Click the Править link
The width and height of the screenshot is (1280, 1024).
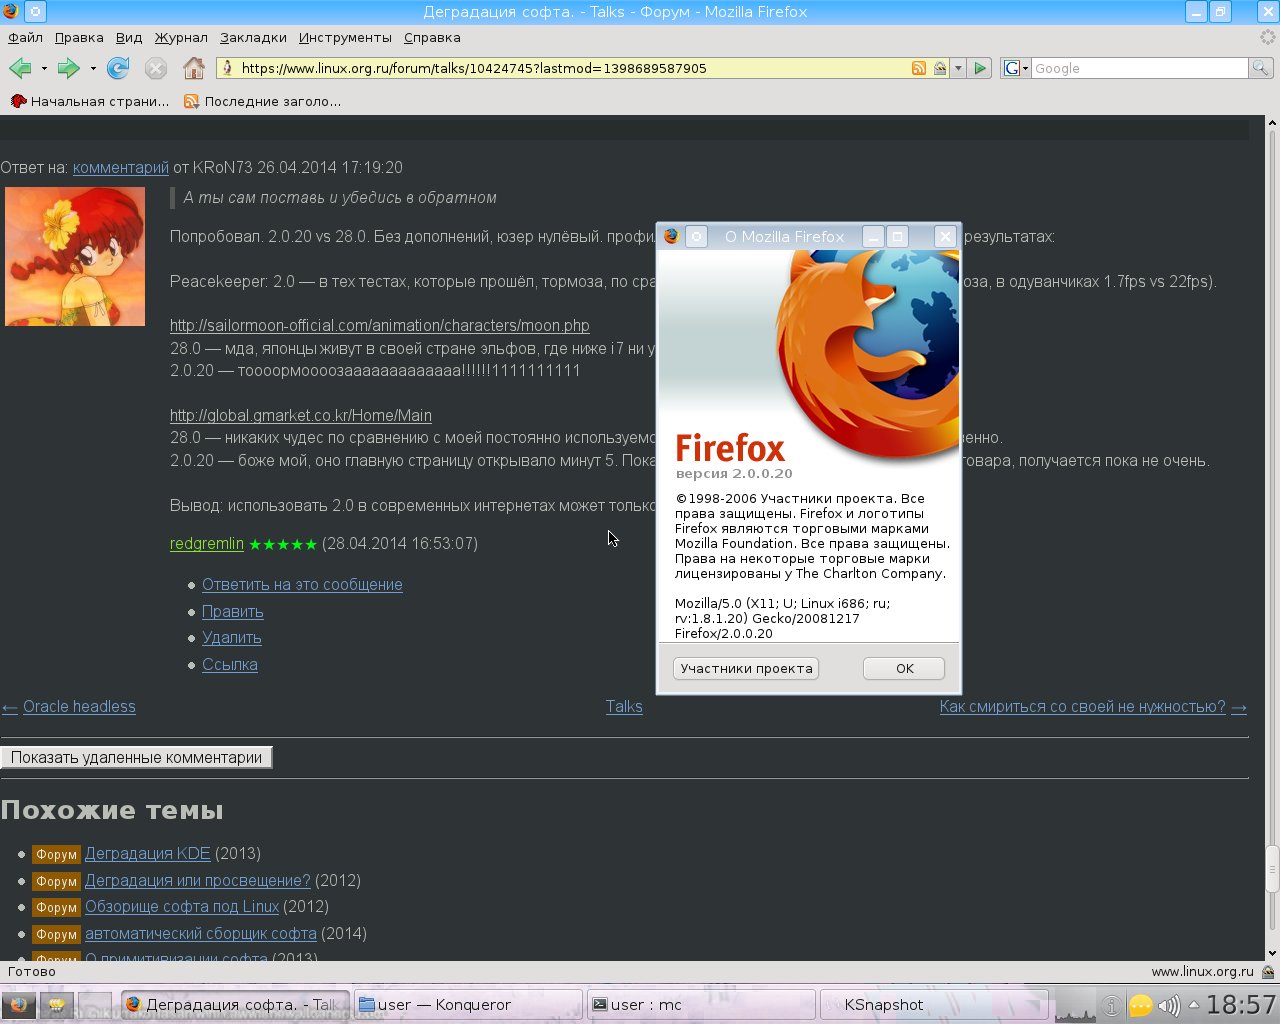(233, 611)
